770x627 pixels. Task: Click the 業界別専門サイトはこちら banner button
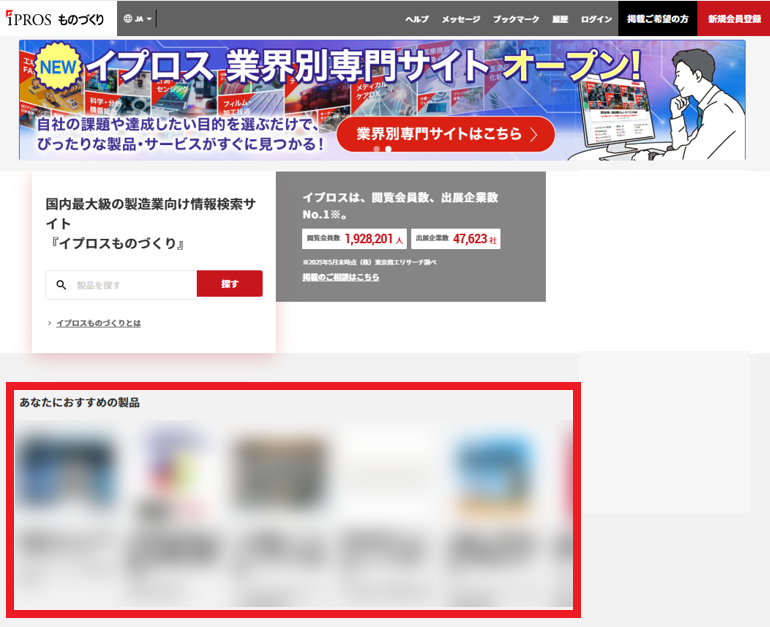point(445,134)
